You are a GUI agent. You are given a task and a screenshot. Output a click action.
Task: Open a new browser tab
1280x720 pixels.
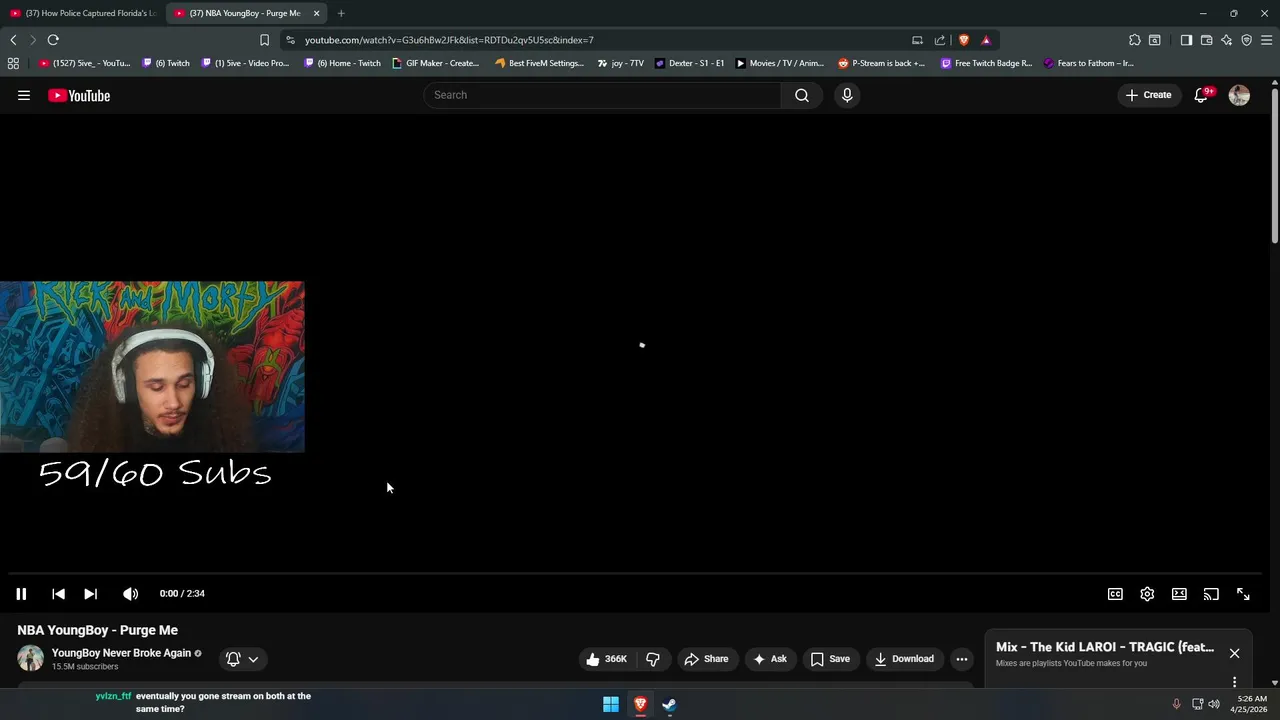click(x=341, y=13)
